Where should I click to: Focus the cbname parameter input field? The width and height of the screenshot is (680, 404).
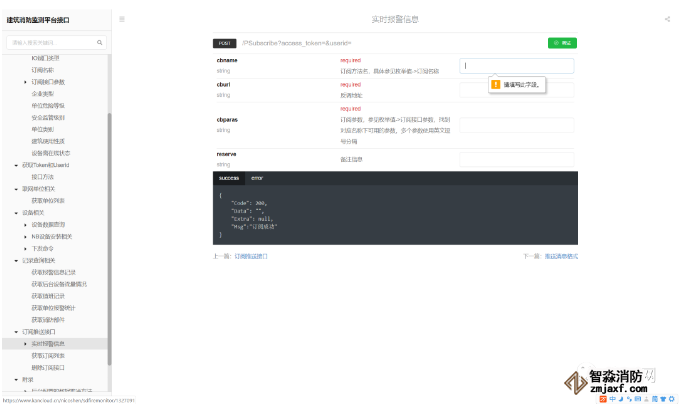(517, 66)
